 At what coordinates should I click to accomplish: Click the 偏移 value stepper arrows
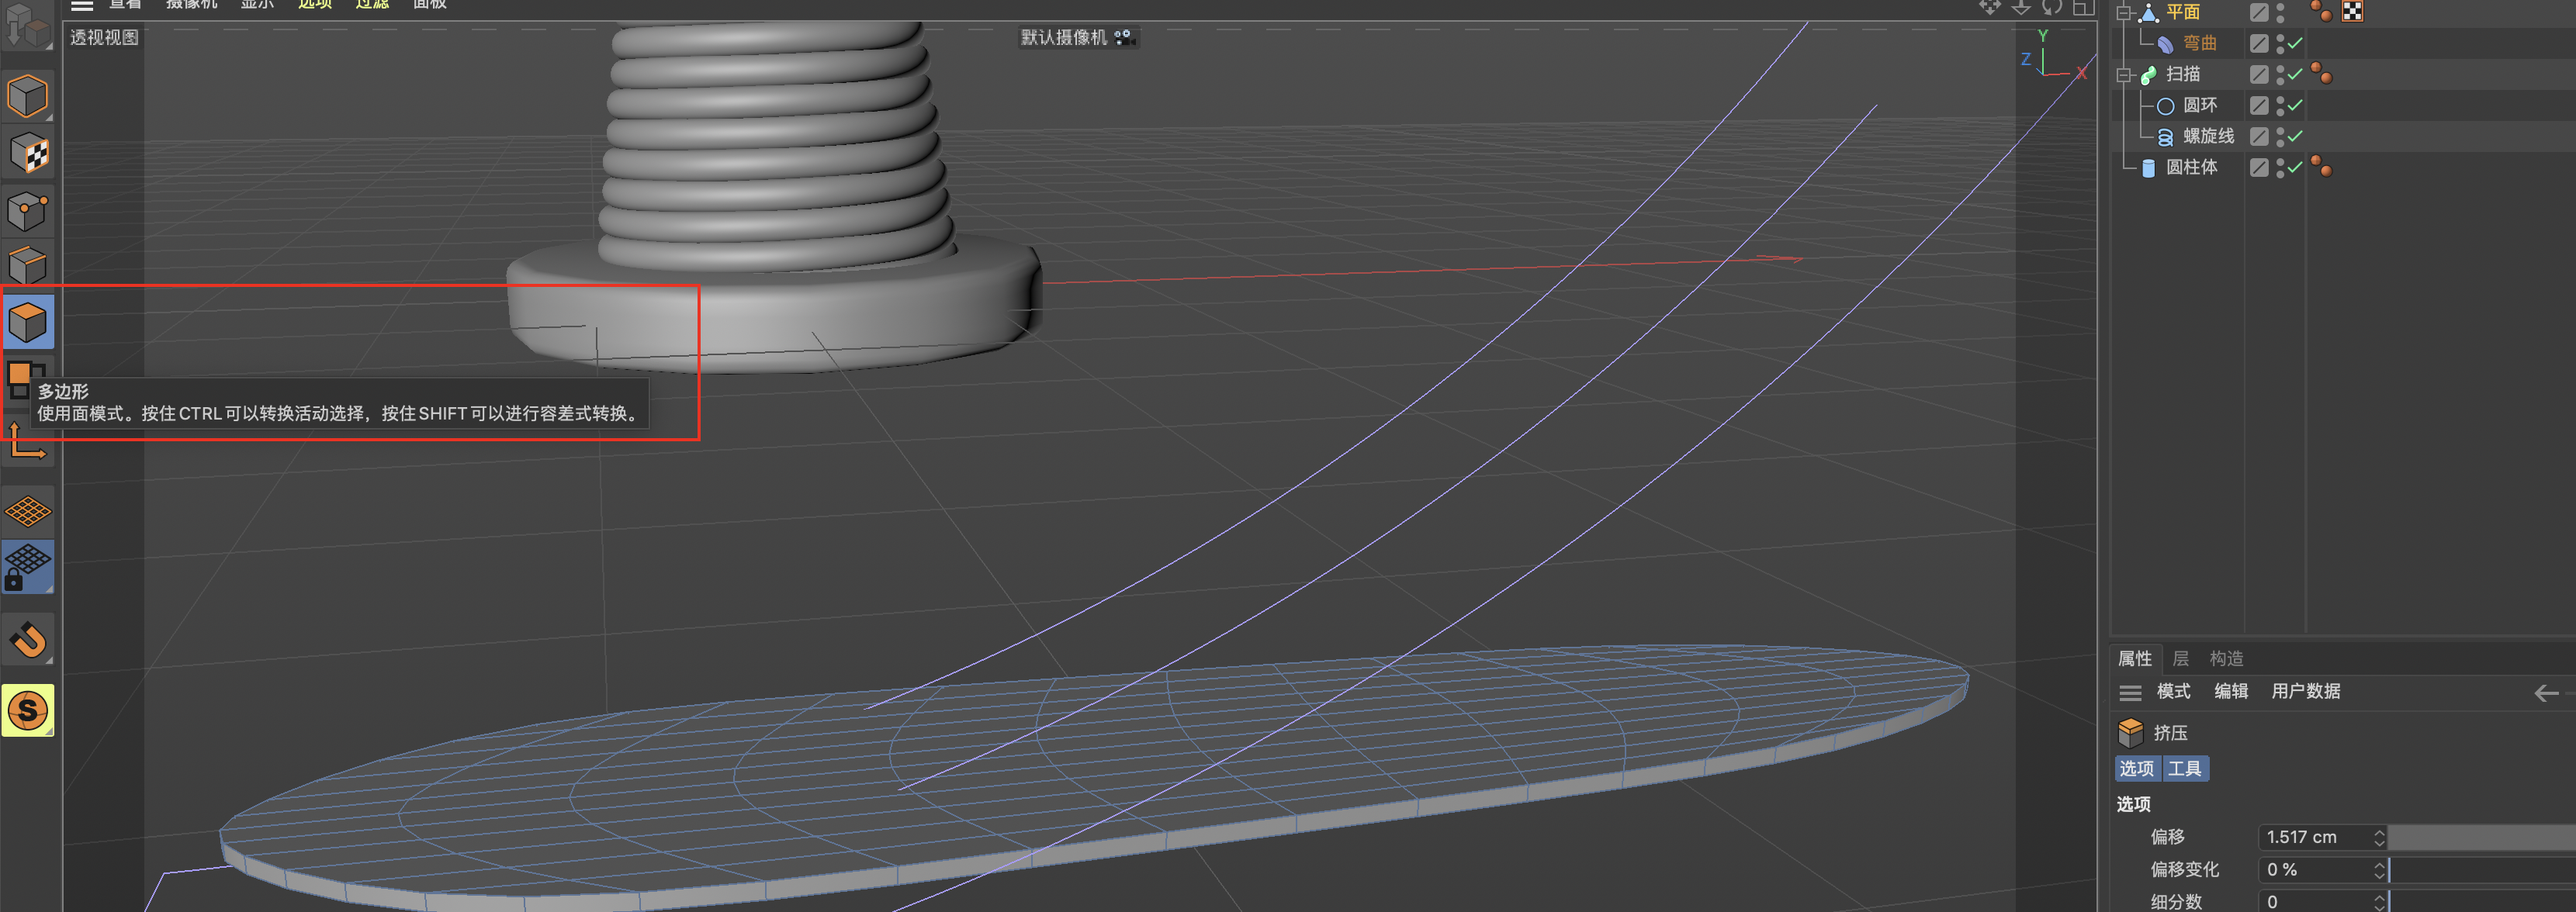coord(2379,837)
